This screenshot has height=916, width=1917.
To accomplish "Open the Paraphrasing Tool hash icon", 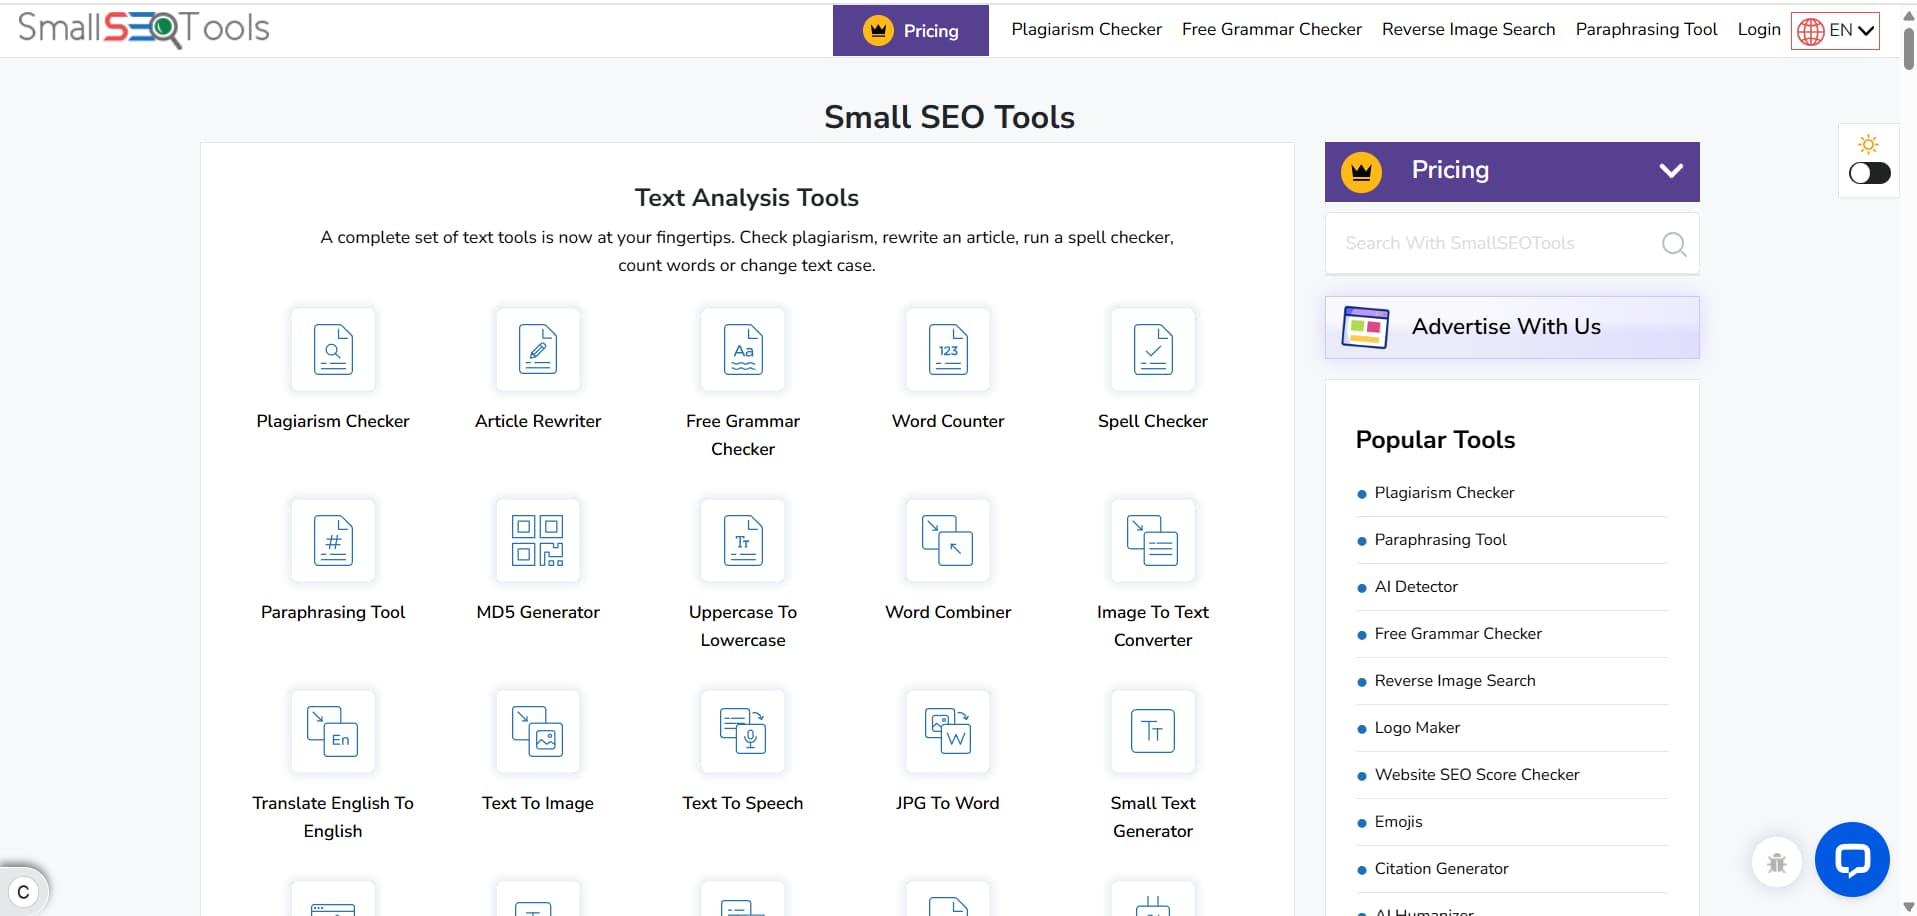I will pos(333,540).
